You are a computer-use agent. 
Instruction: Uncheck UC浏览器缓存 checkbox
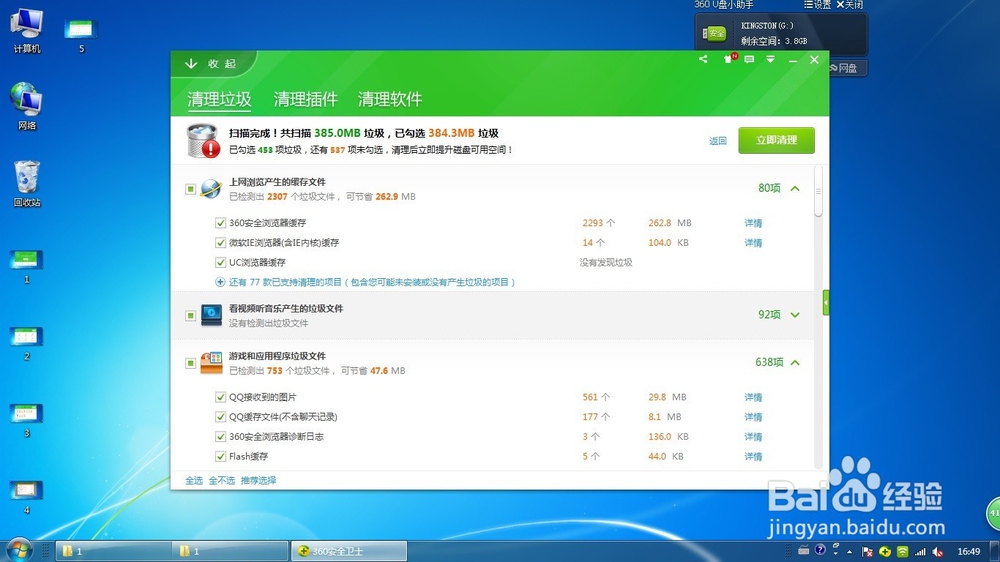coord(220,262)
